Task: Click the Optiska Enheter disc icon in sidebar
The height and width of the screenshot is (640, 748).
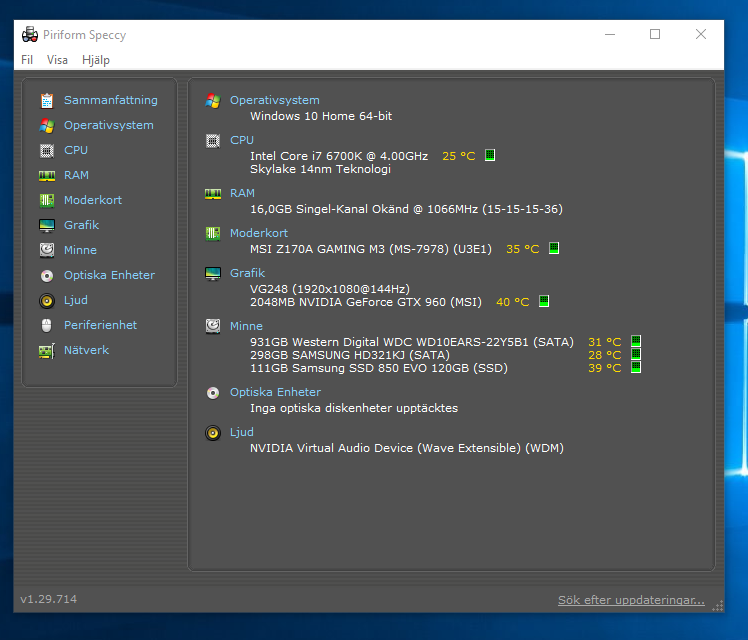Action: click(47, 276)
